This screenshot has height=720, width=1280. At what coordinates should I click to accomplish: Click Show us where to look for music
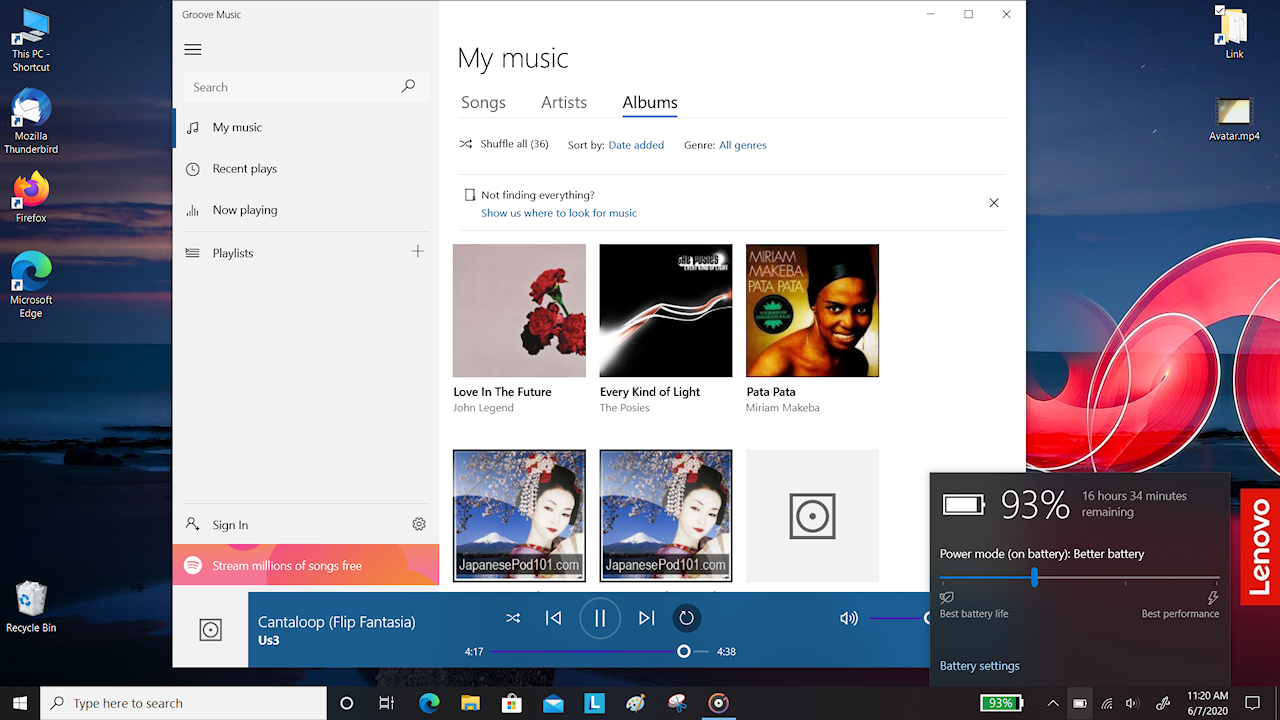(x=559, y=213)
